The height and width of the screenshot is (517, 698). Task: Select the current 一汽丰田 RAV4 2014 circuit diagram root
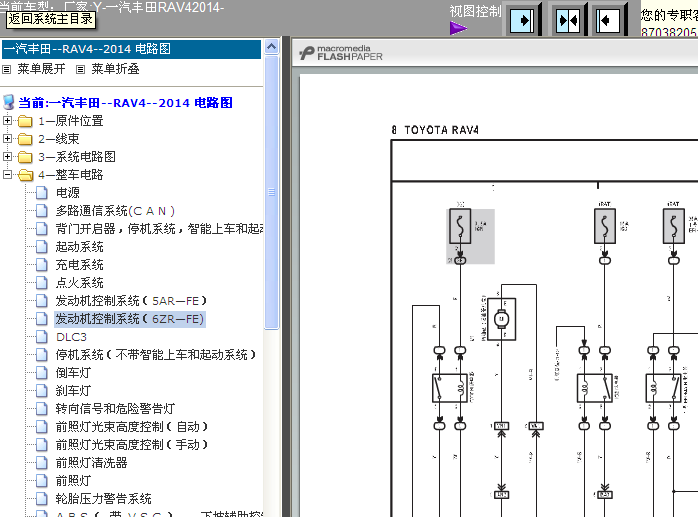click(126, 103)
